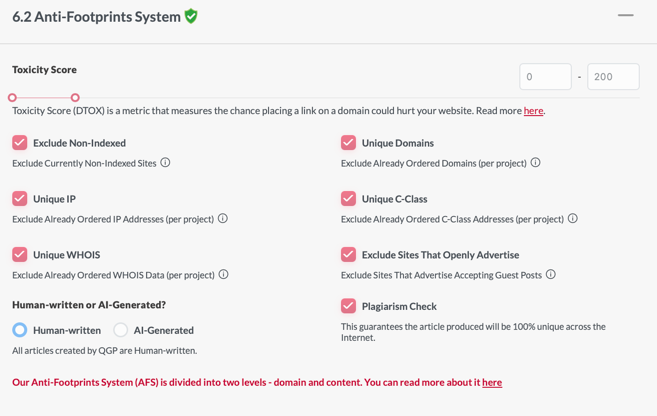
Task: Select the Human-written radio option
Action: coord(20,330)
